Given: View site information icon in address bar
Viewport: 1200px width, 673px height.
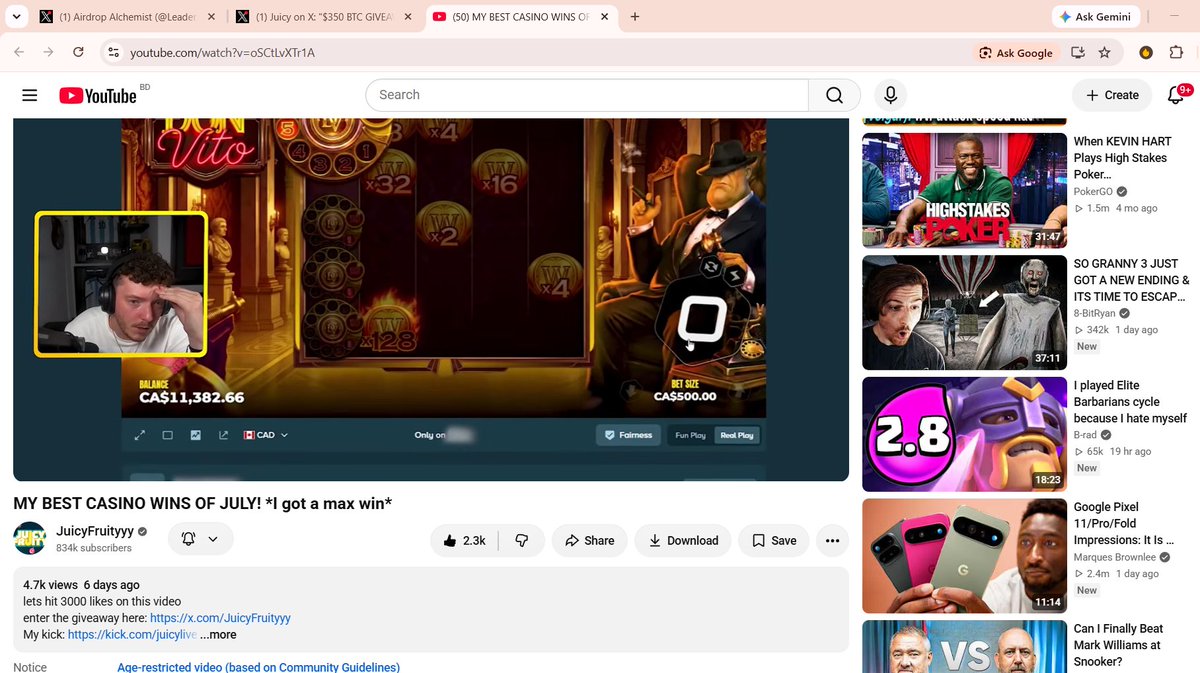Looking at the screenshot, I should coord(113,52).
